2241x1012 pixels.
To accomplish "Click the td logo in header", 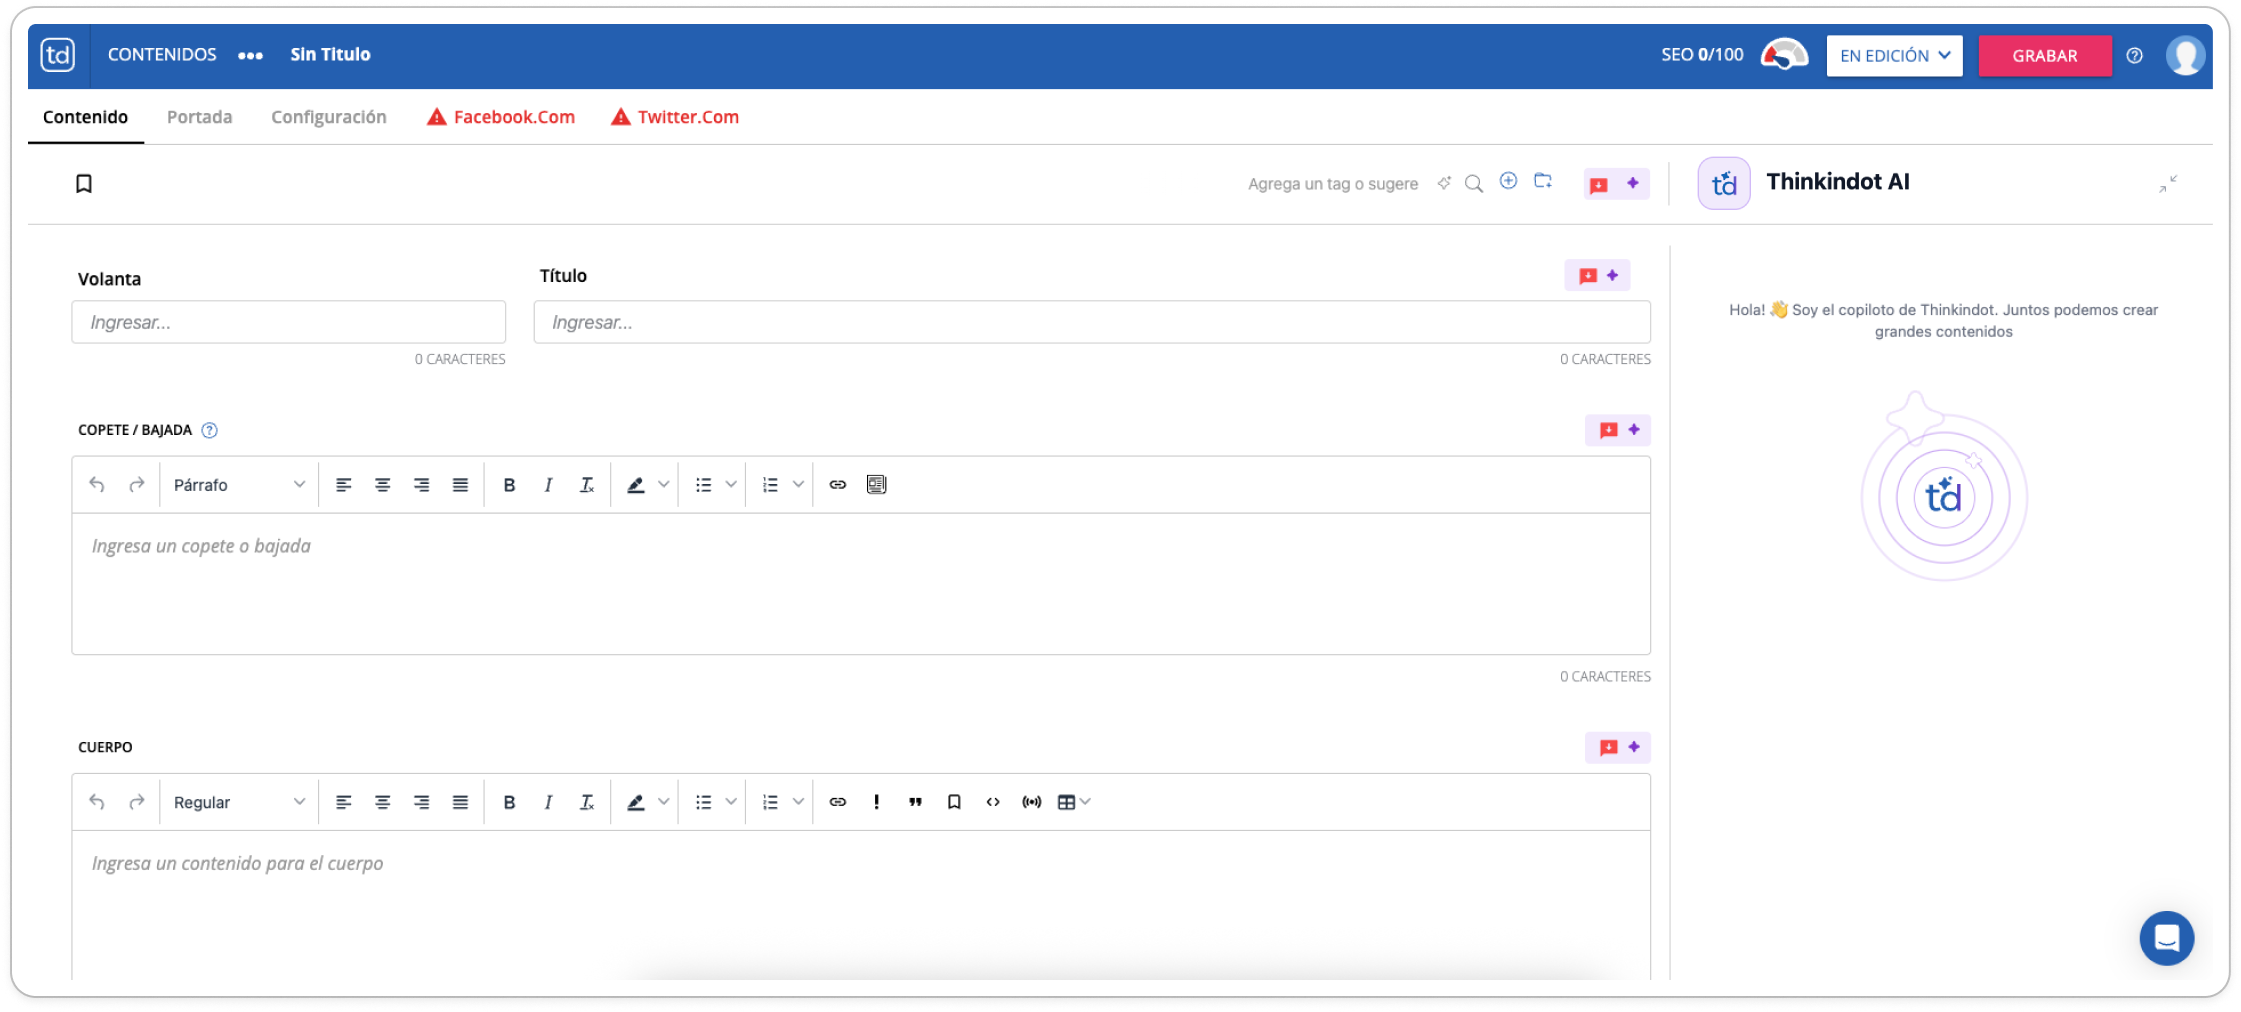I will [x=58, y=55].
